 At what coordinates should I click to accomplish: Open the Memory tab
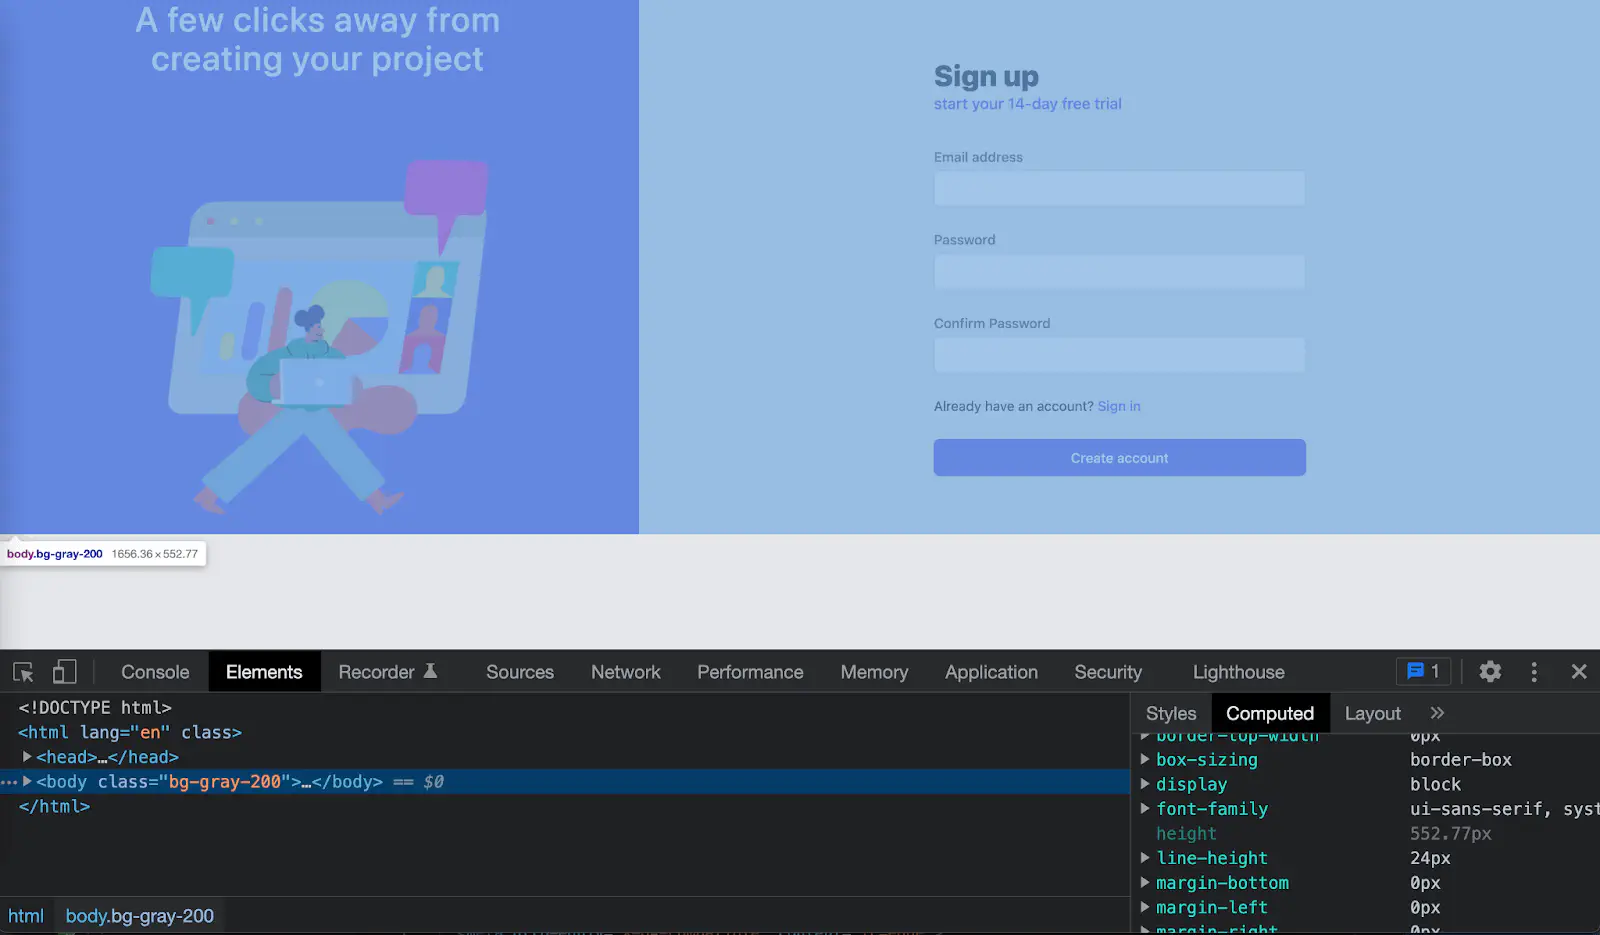(x=874, y=672)
